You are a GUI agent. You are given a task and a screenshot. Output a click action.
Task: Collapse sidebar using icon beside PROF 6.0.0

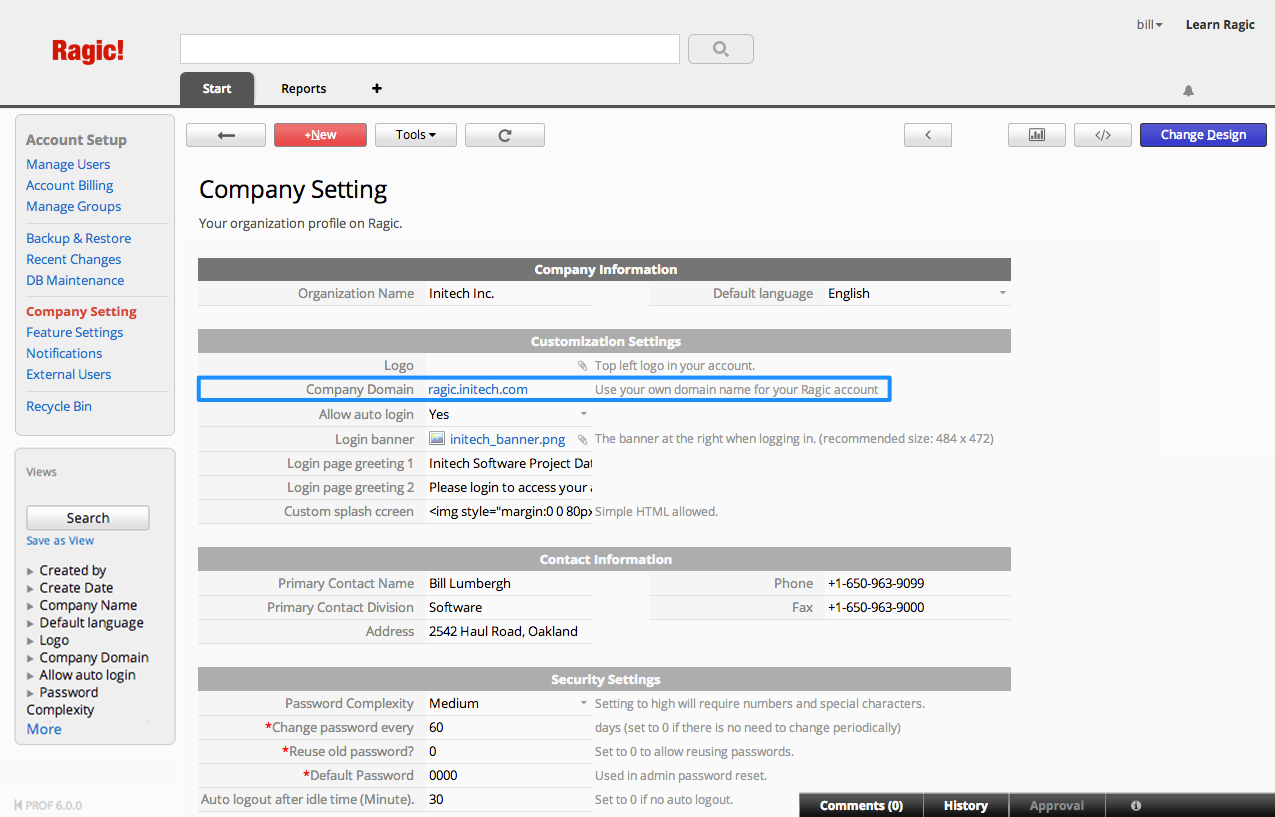18,805
